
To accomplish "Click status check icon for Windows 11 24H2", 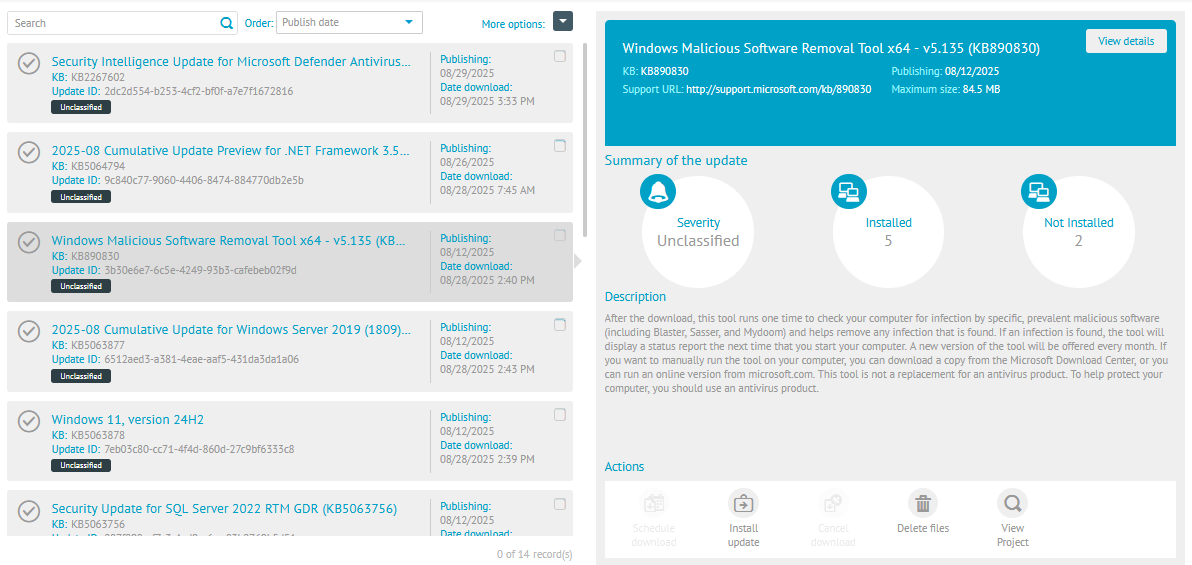I will pos(29,421).
